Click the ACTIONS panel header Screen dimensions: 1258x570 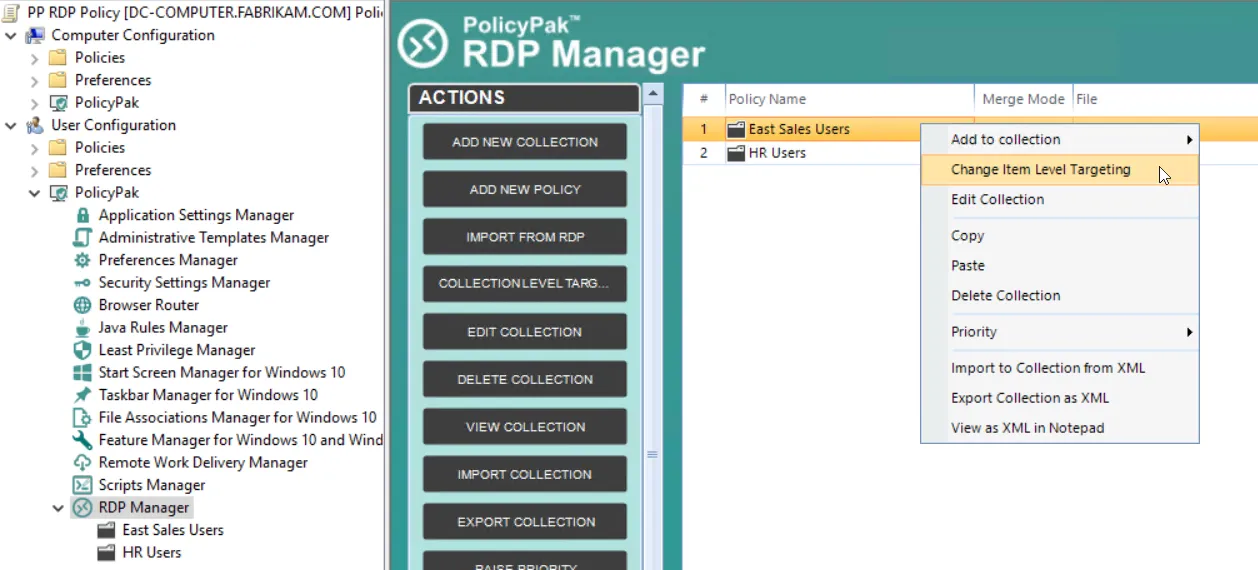tap(524, 98)
